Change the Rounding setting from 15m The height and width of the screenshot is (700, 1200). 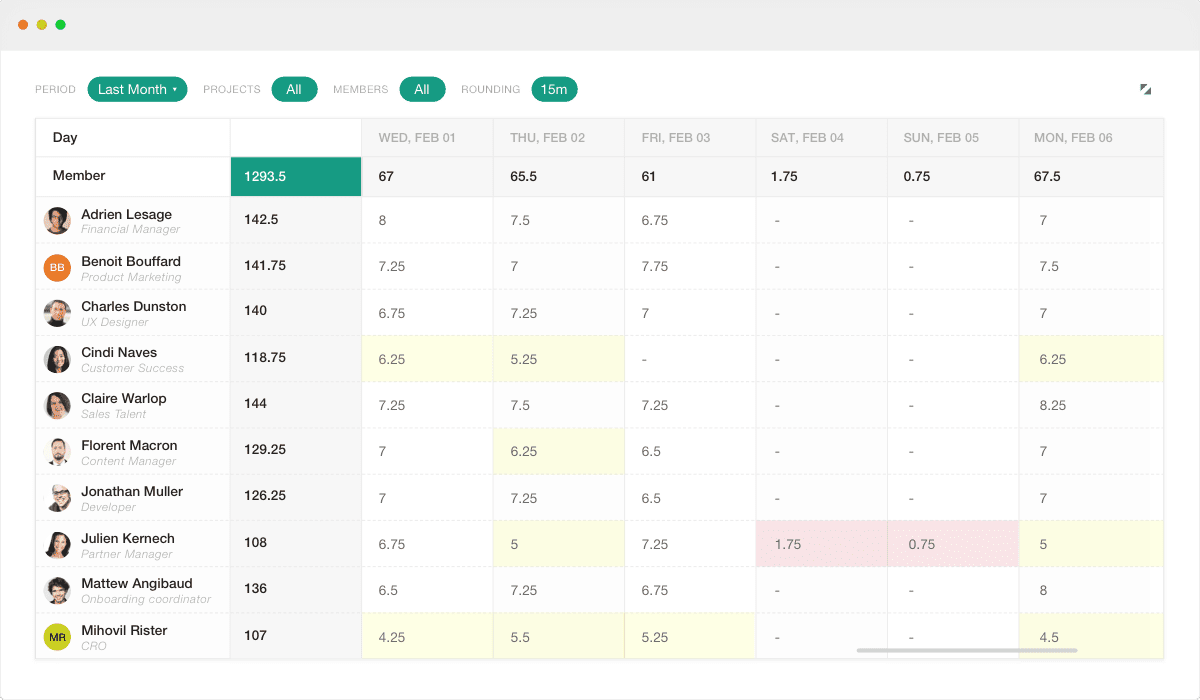(x=554, y=89)
